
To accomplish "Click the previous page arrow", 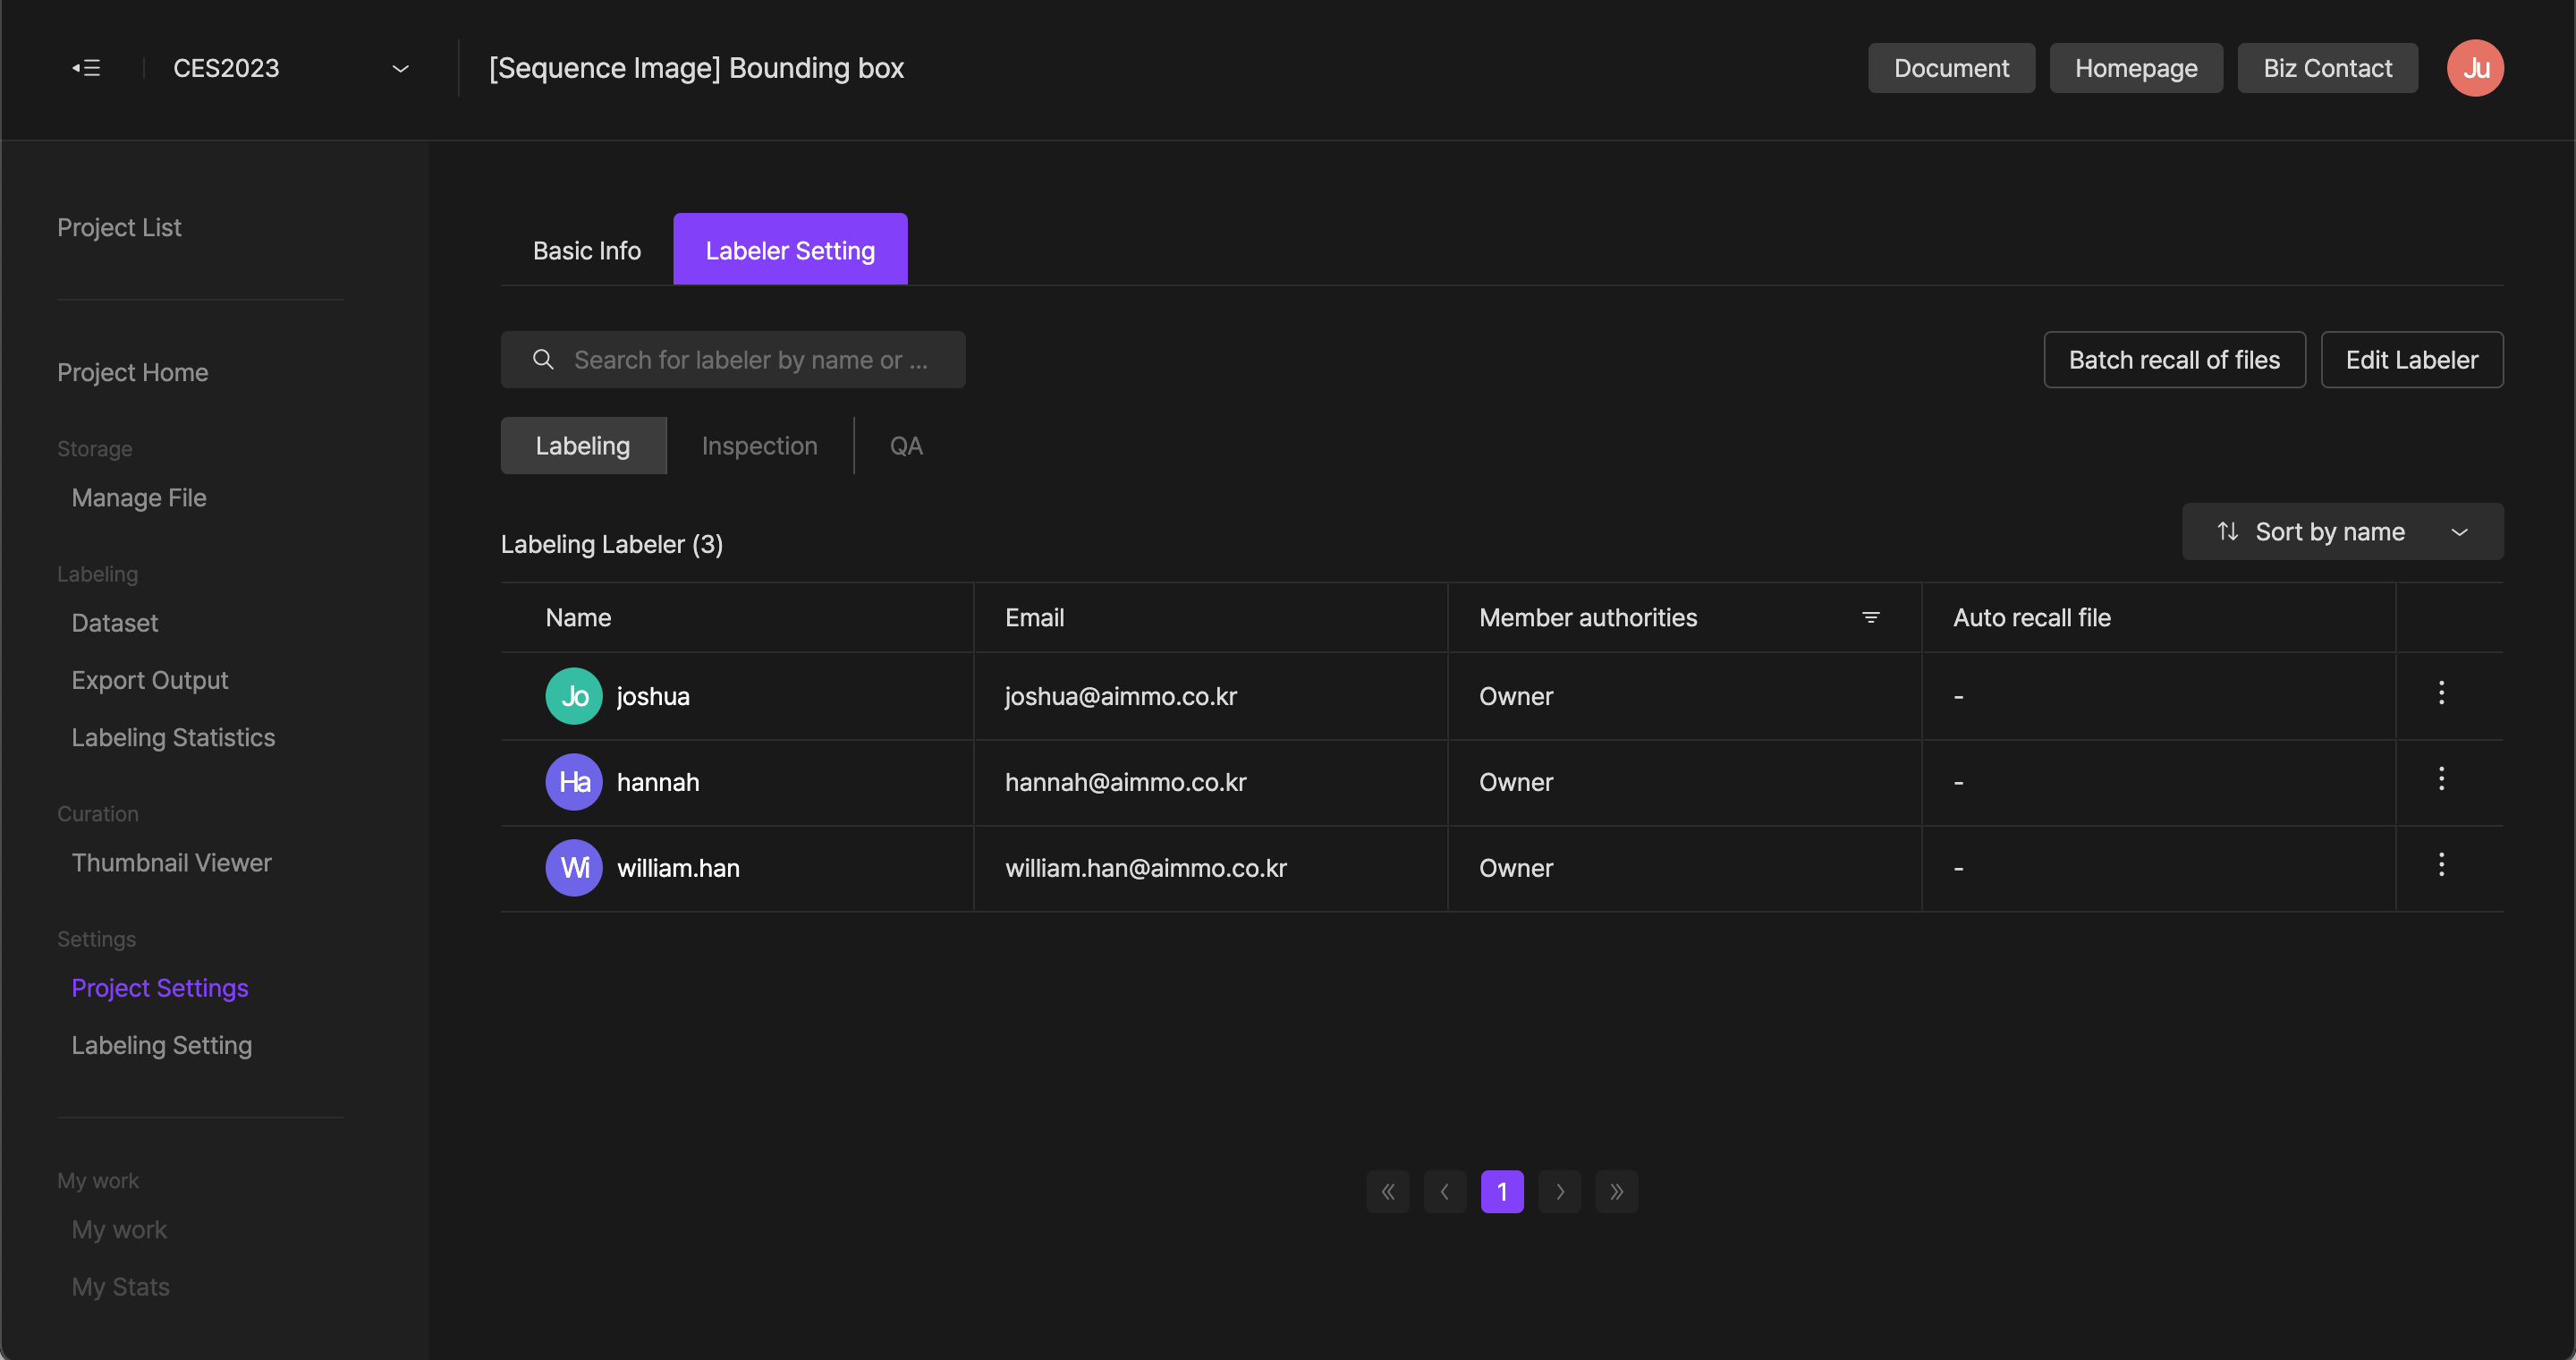I will pos(1445,1192).
